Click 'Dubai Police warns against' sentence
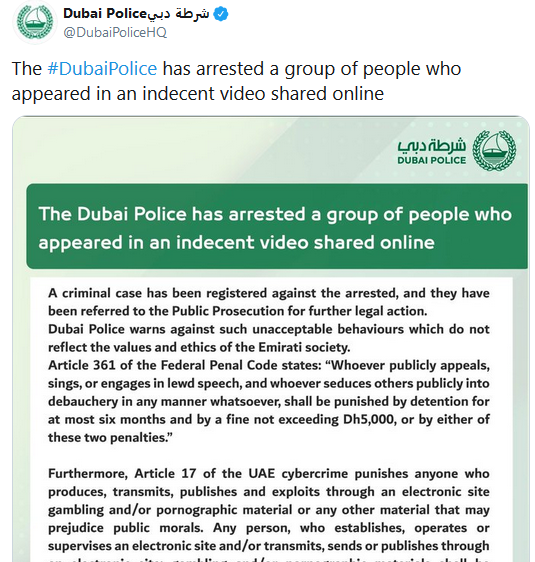The image size is (535, 562). 269,338
